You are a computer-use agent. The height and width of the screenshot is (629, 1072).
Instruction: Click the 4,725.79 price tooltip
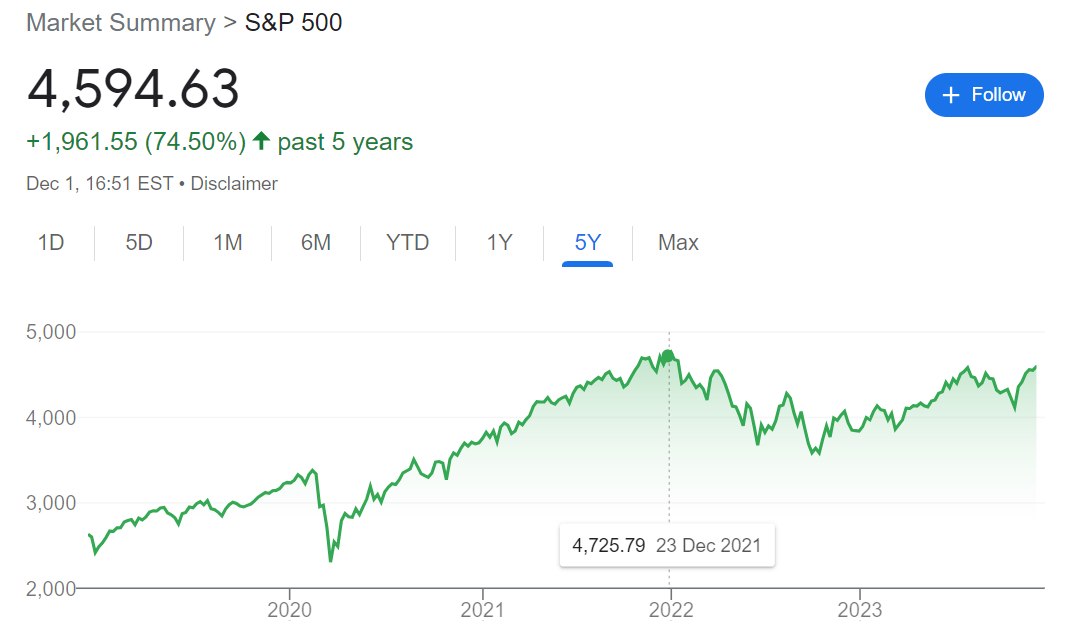pyautogui.click(x=667, y=546)
